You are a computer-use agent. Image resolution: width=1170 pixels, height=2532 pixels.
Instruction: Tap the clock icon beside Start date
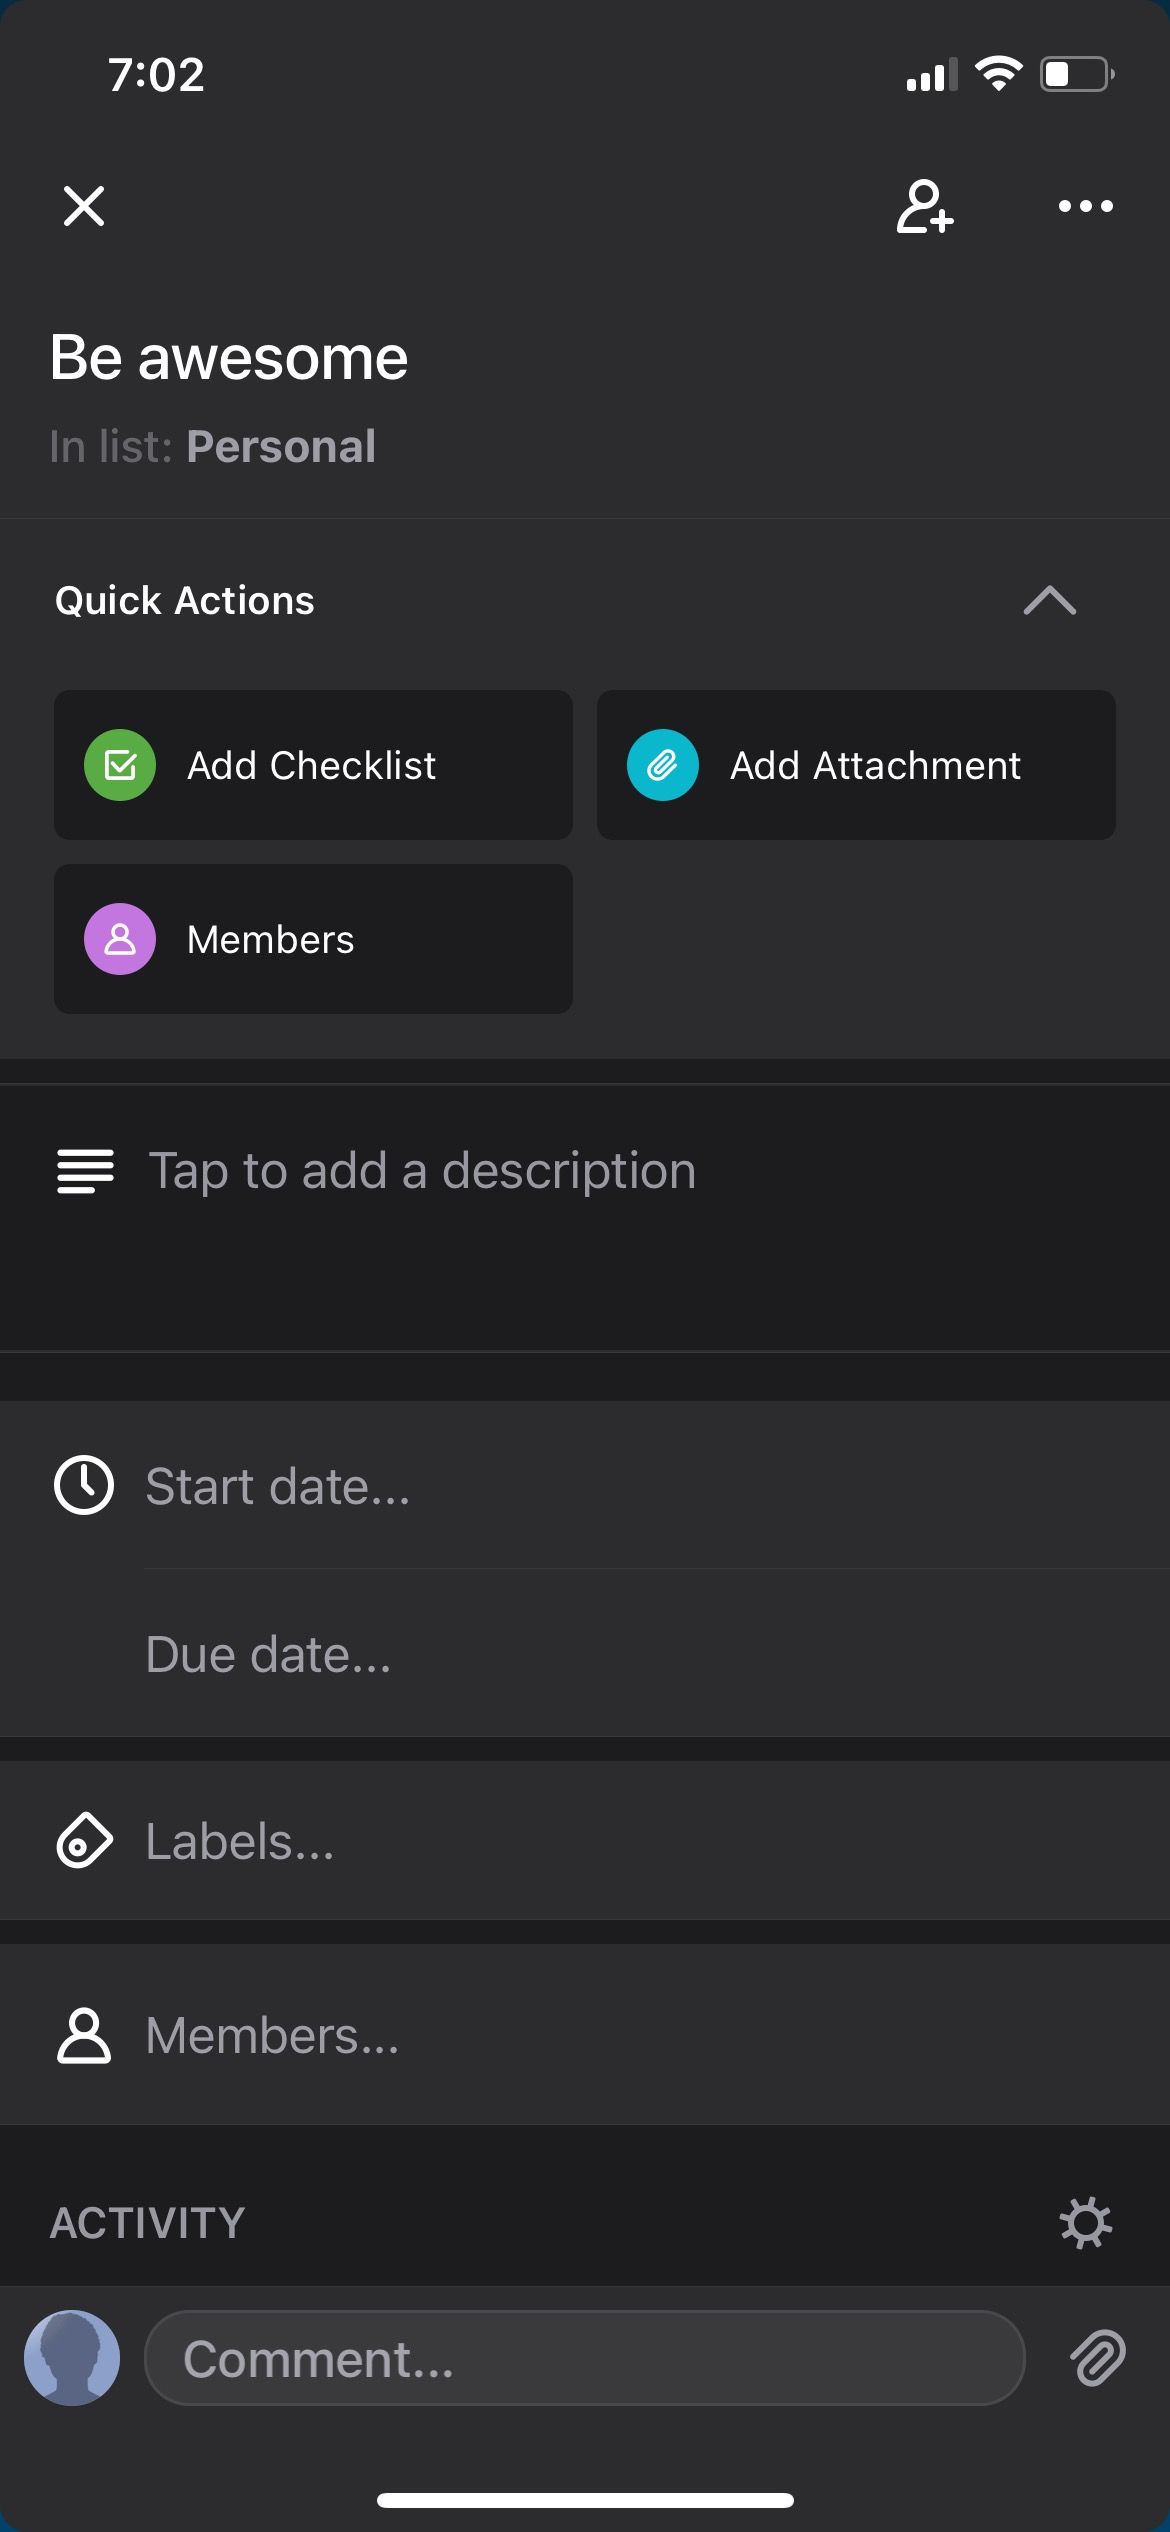(x=84, y=1485)
